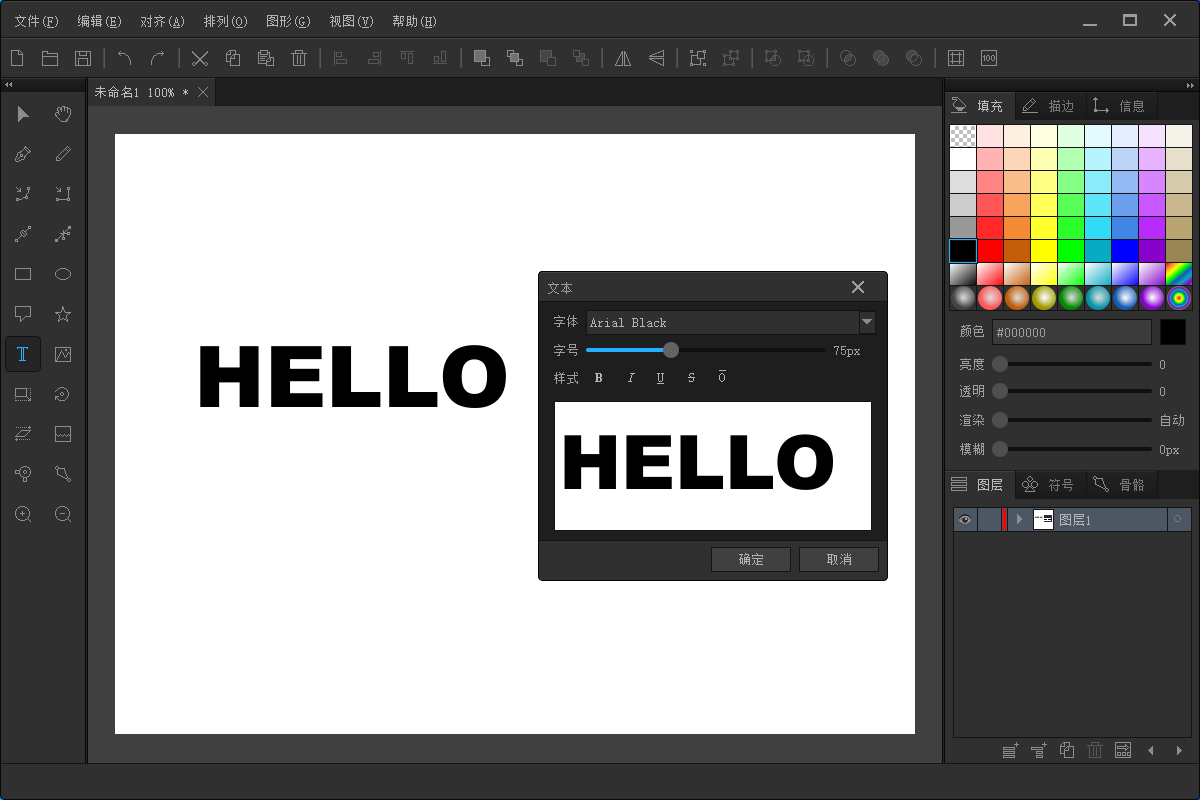Open the Arial Black font dropdown
The width and height of the screenshot is (1200, 800).
(867, 322)
